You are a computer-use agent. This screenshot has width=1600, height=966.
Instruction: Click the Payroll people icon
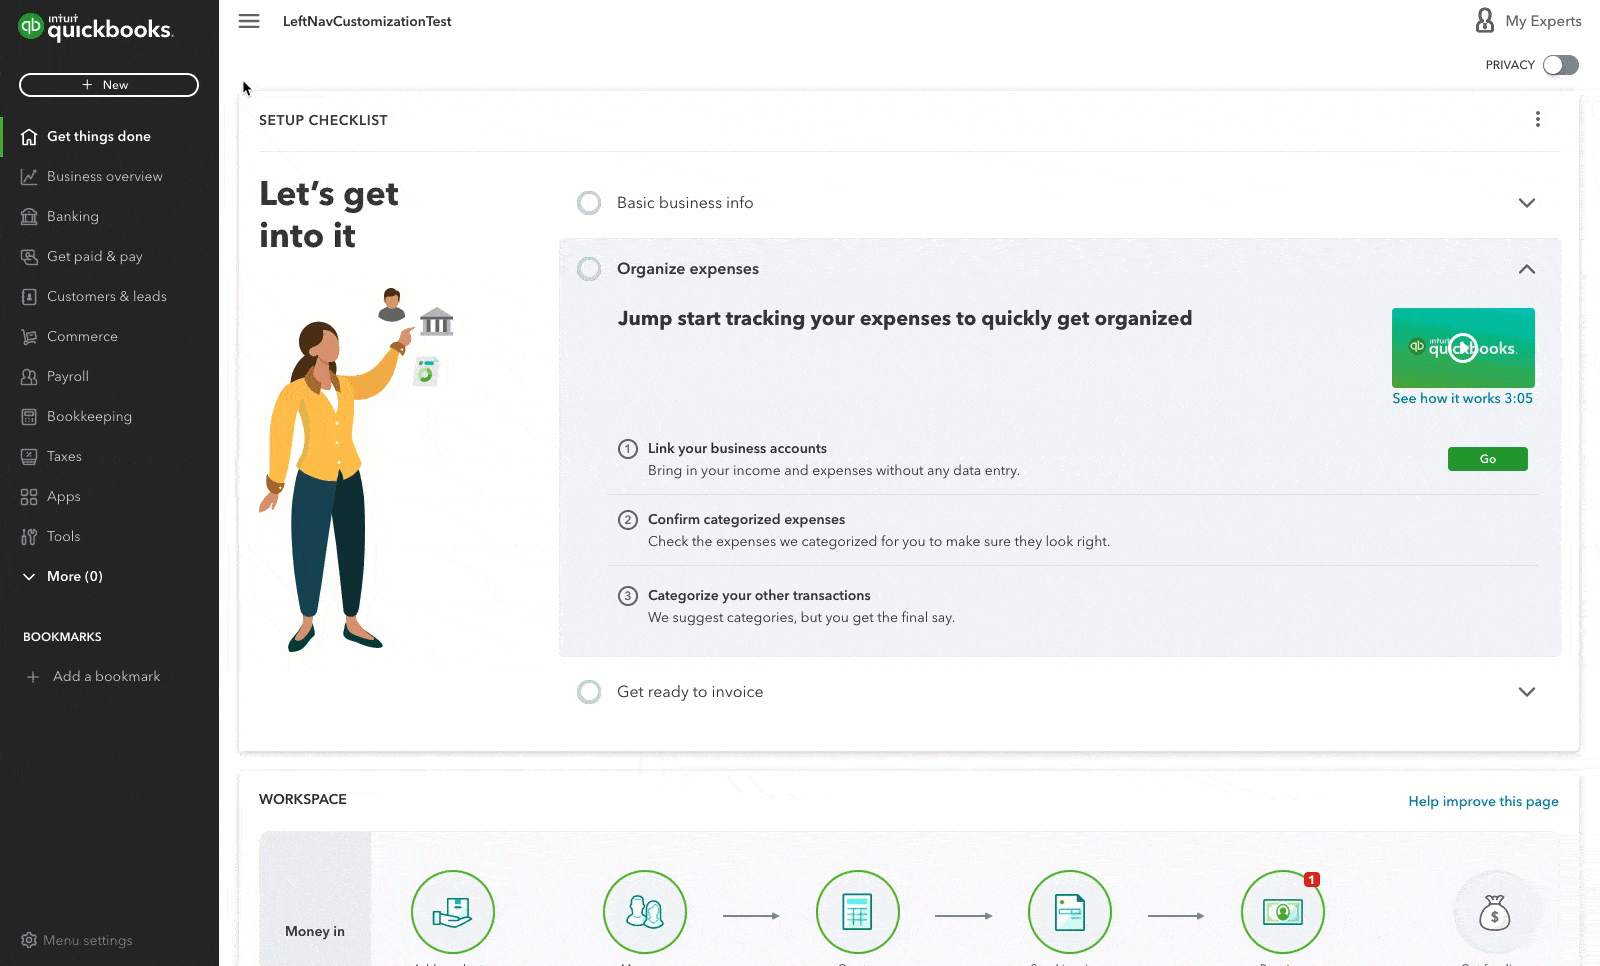29,377
